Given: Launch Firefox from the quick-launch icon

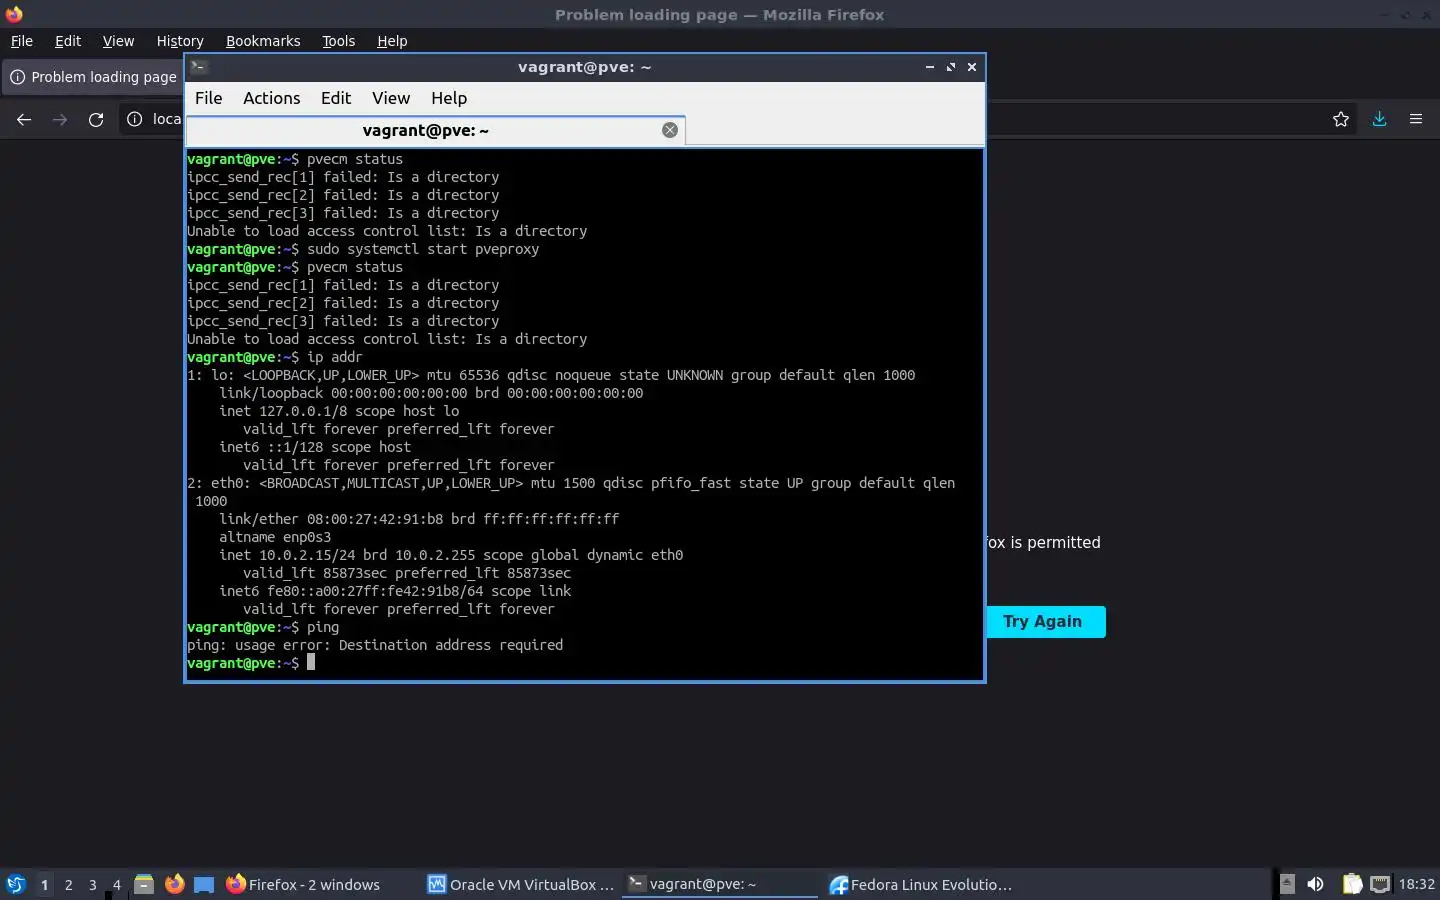Looking at the screenshot, I should point(174,884).
